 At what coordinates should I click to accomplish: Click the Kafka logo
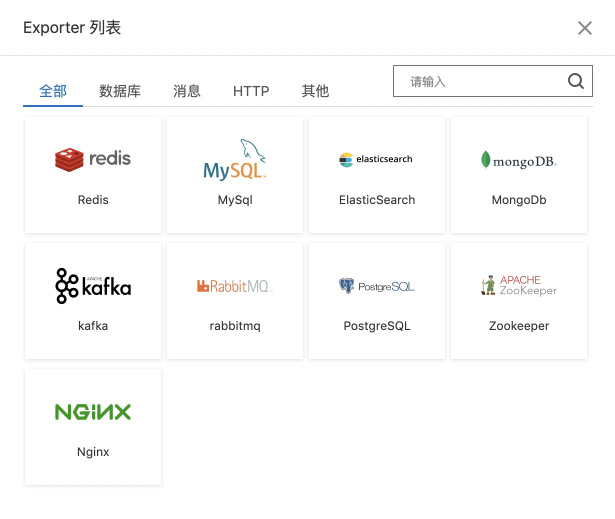(93, 286)
